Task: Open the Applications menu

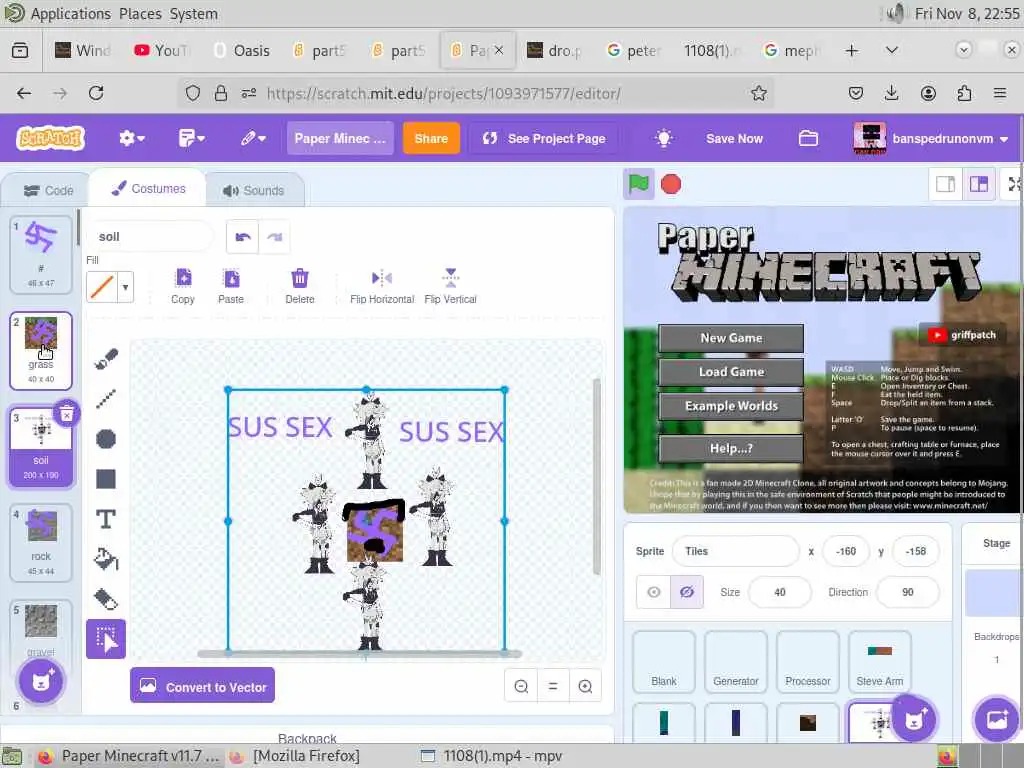Action: point(71,14)
